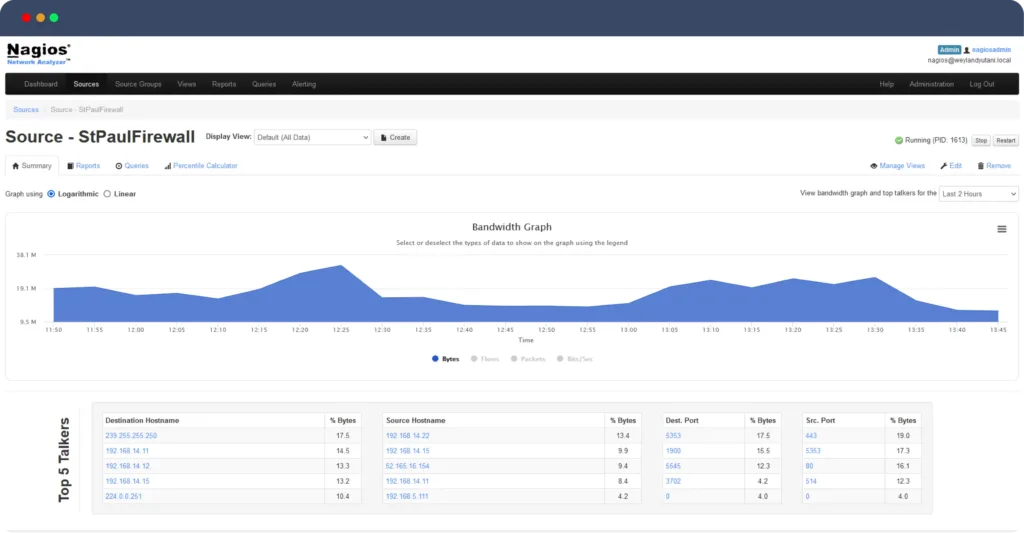Open the Alerting menu item
The width and height of the screenshot is (1024, 533).
point(303,84)
